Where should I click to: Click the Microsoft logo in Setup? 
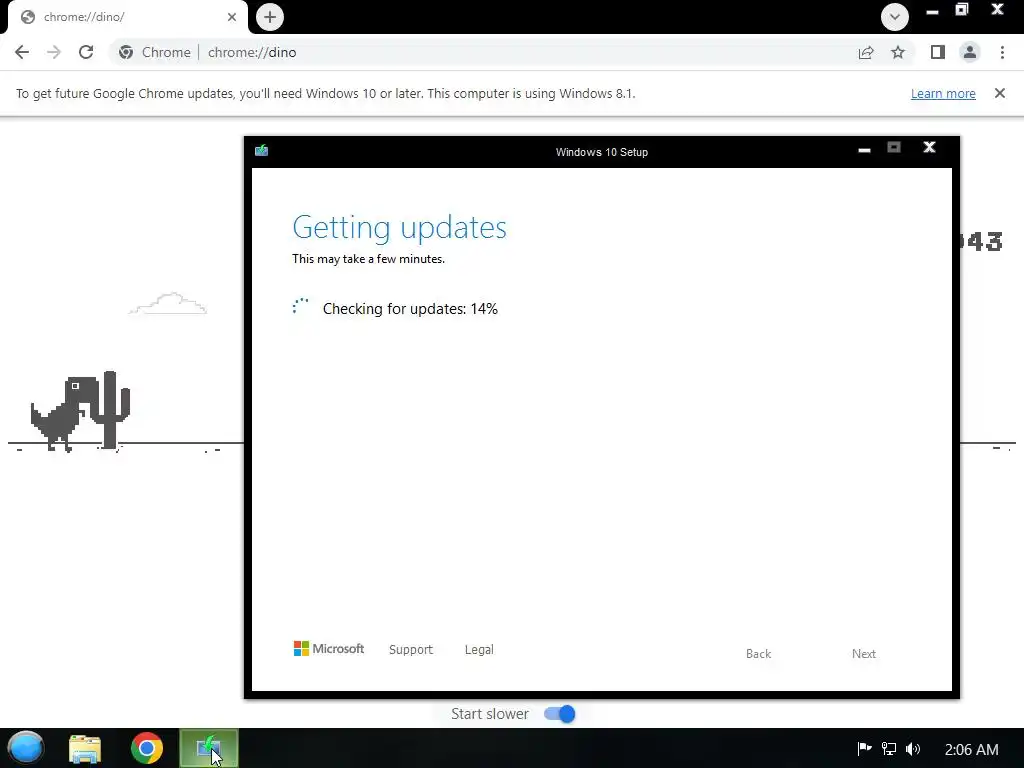[x=328, y=648]
